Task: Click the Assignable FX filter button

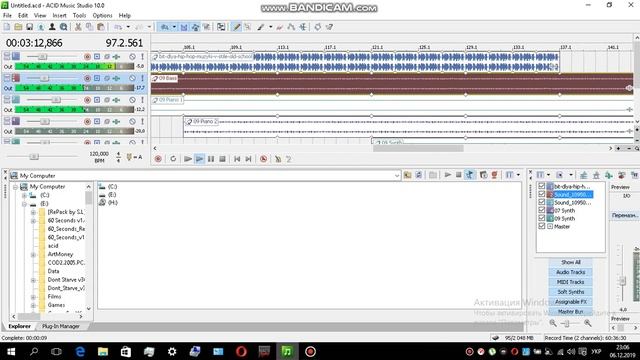Action: pos(571,302)
